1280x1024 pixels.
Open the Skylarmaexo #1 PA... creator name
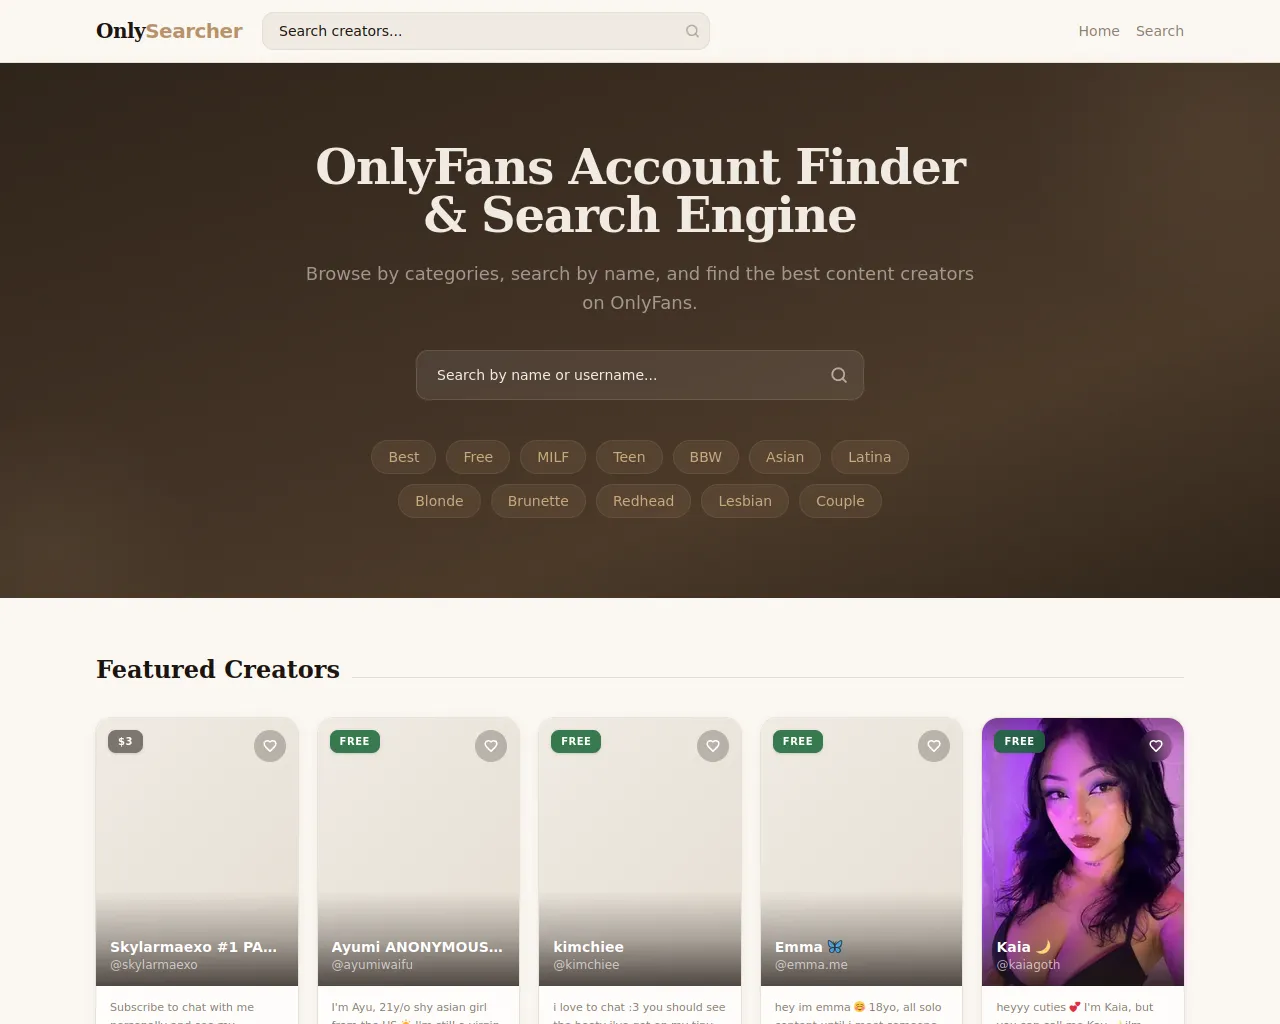(x=193, y=947)
